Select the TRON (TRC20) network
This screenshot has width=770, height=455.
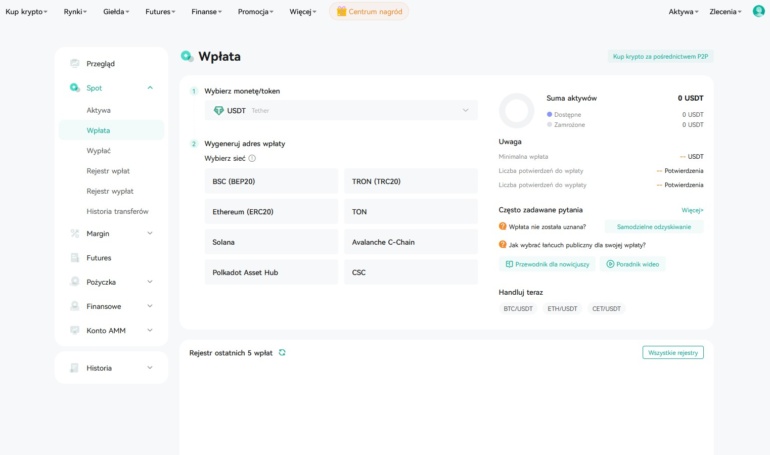[x=411, y=181]
